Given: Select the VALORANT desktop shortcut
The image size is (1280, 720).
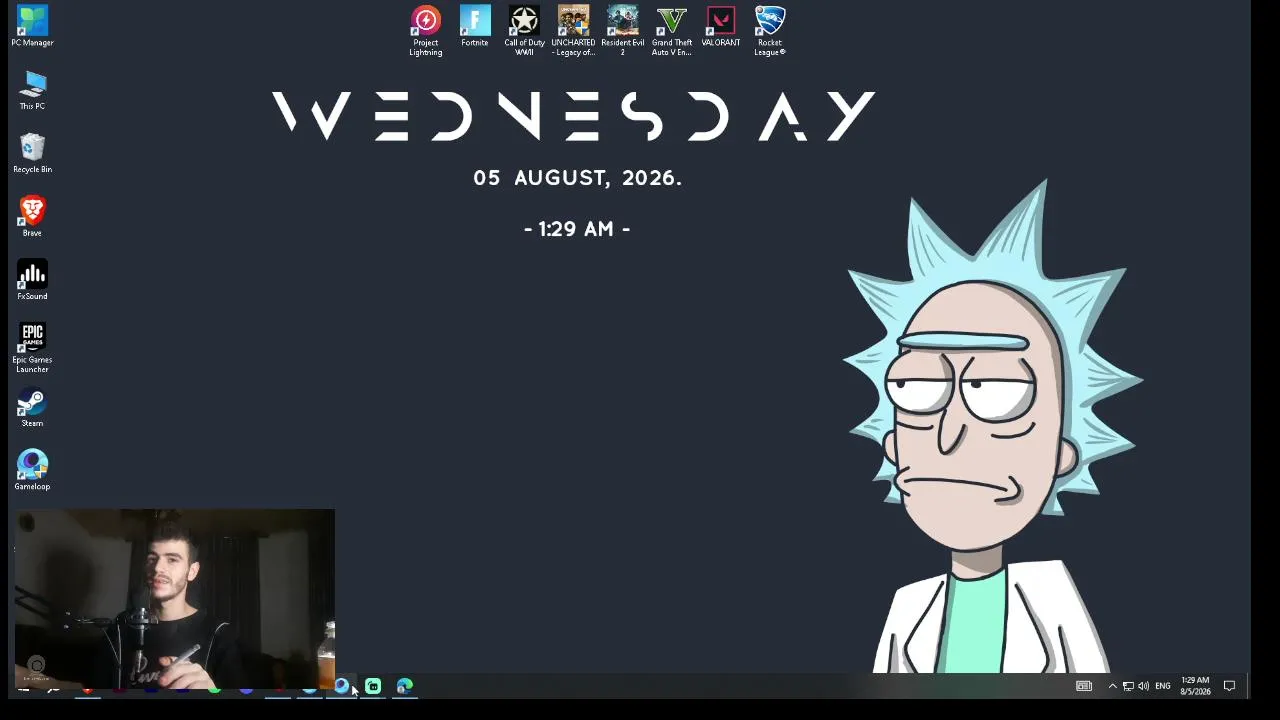Looking at the screenshot, I should 721,27.
